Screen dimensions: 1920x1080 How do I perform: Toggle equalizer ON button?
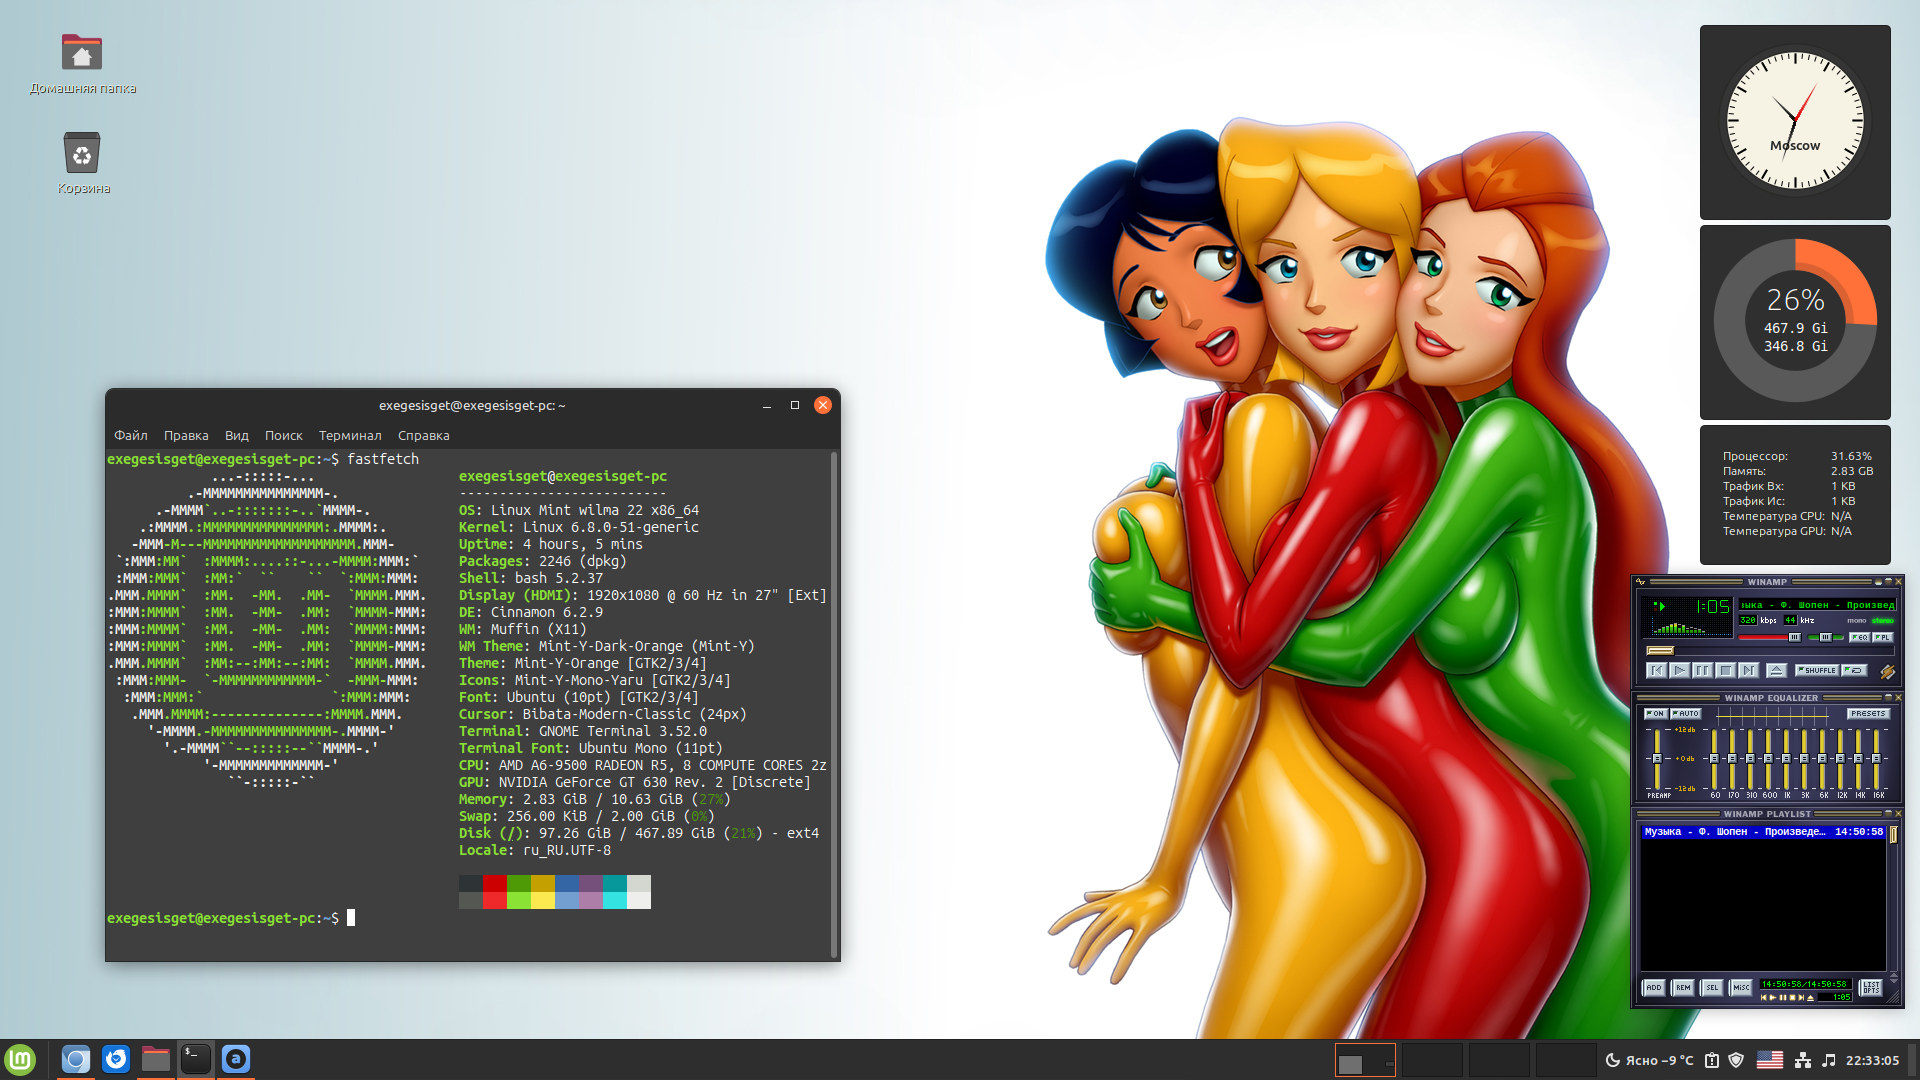pos(1656,714)
